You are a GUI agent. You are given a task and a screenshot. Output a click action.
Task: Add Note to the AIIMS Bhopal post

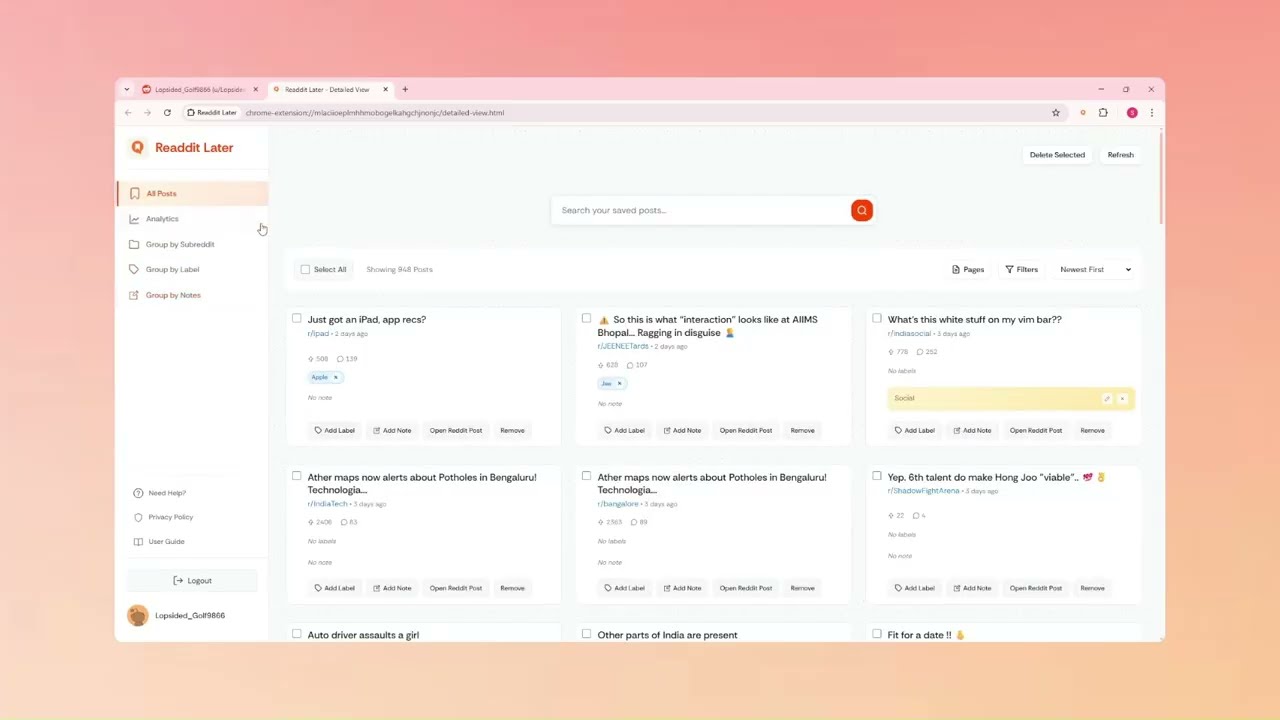pyautogui.click(x=682, y=431)
